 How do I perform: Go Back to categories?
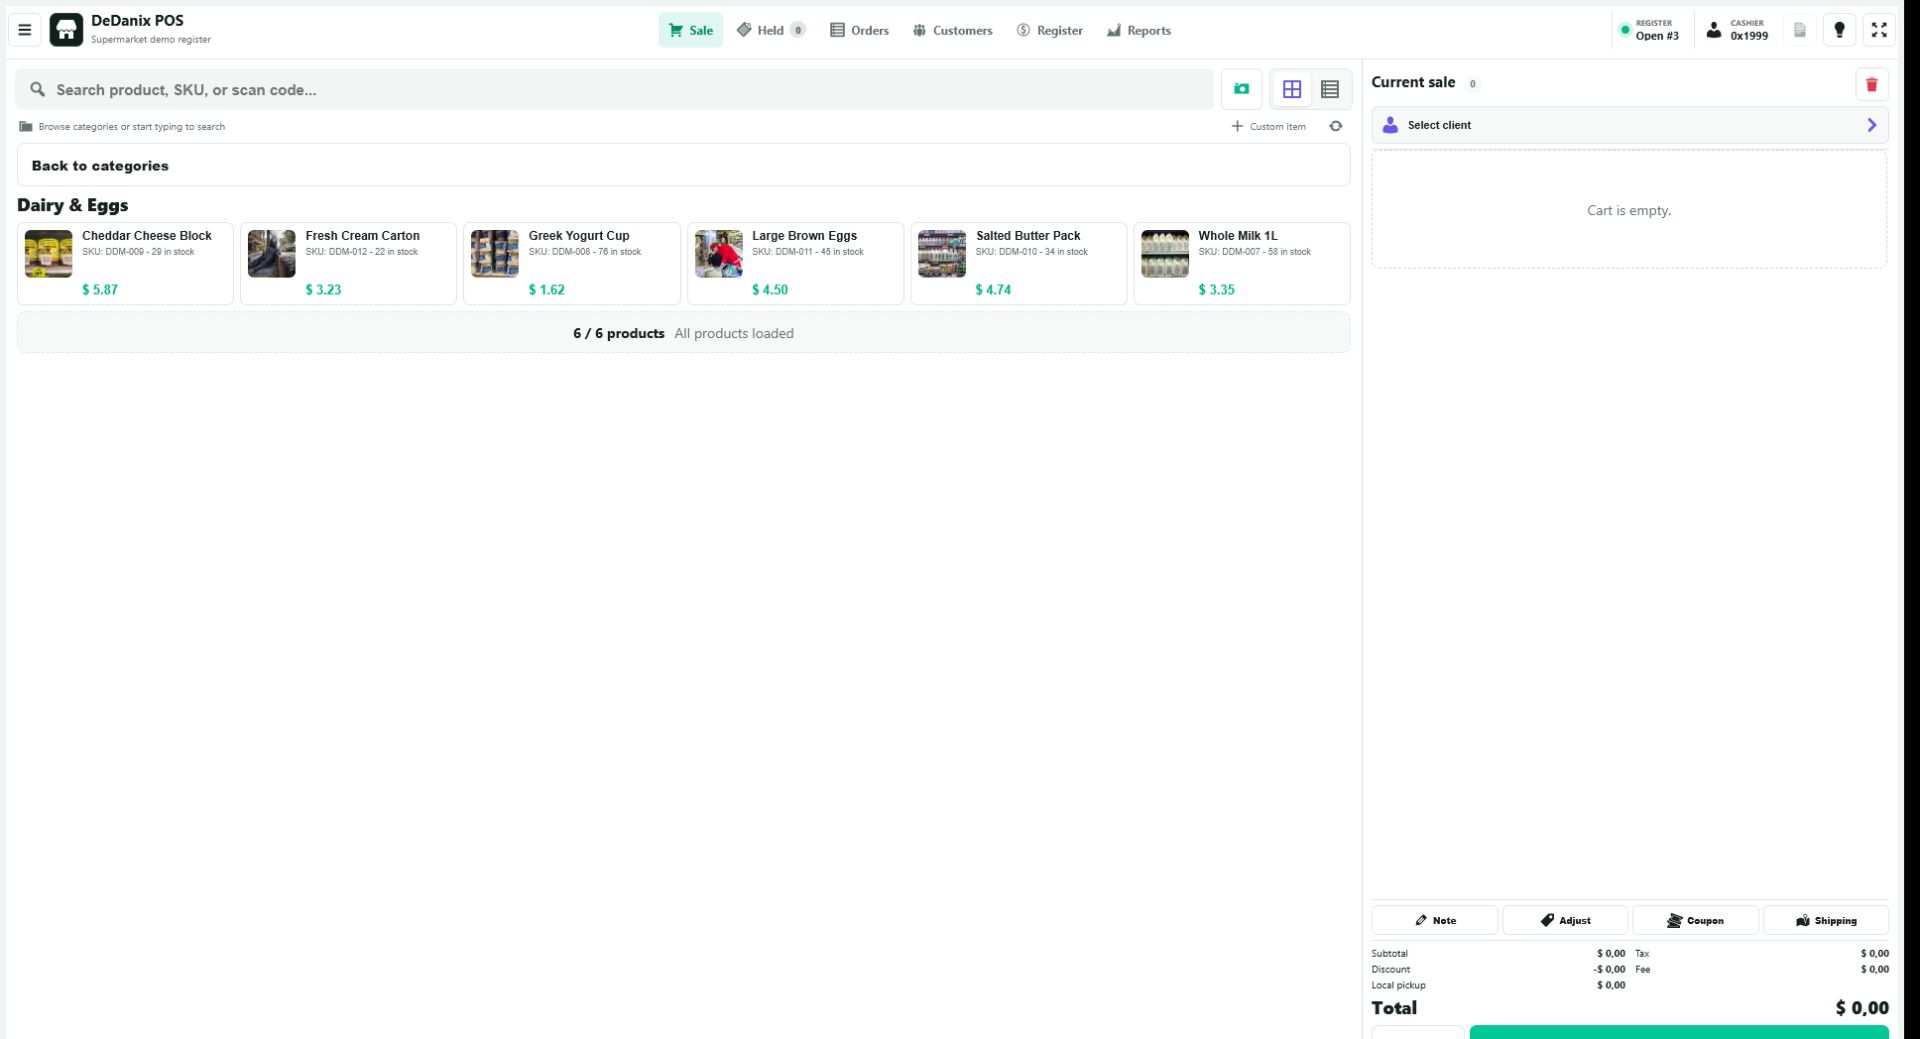coord(683,165)
